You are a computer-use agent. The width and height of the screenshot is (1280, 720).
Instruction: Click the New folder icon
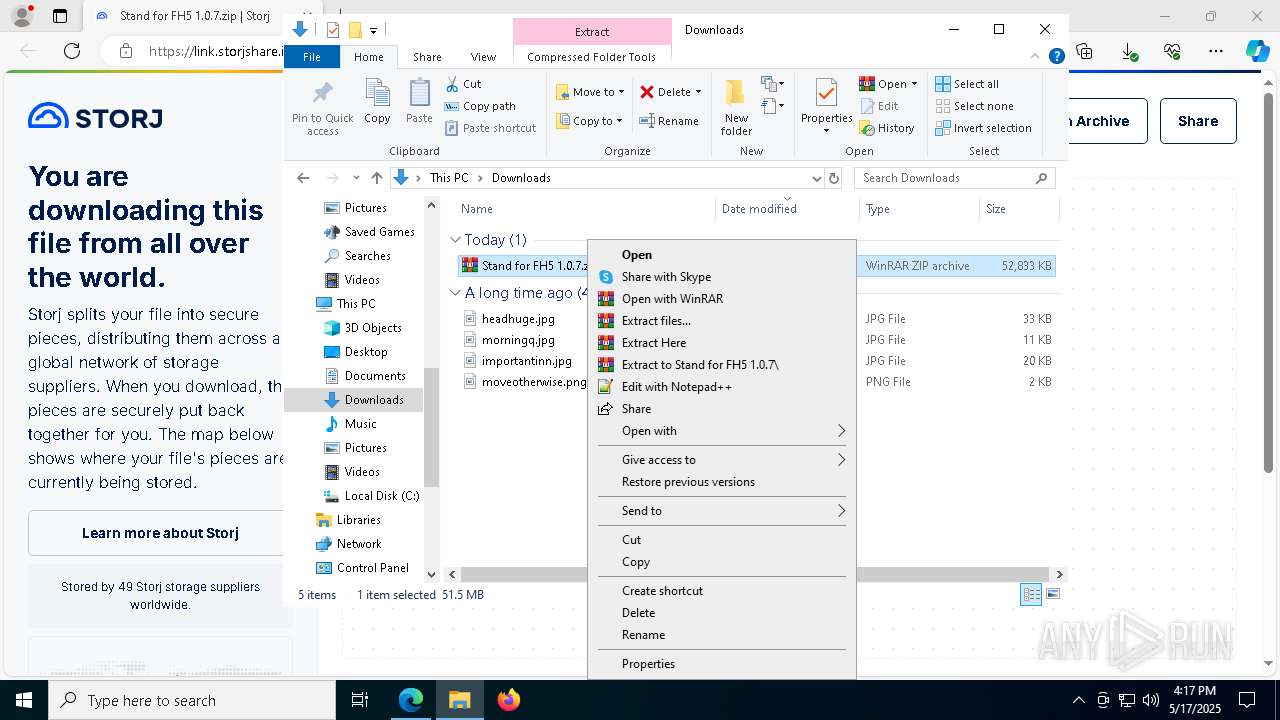[x=736, y=93]
